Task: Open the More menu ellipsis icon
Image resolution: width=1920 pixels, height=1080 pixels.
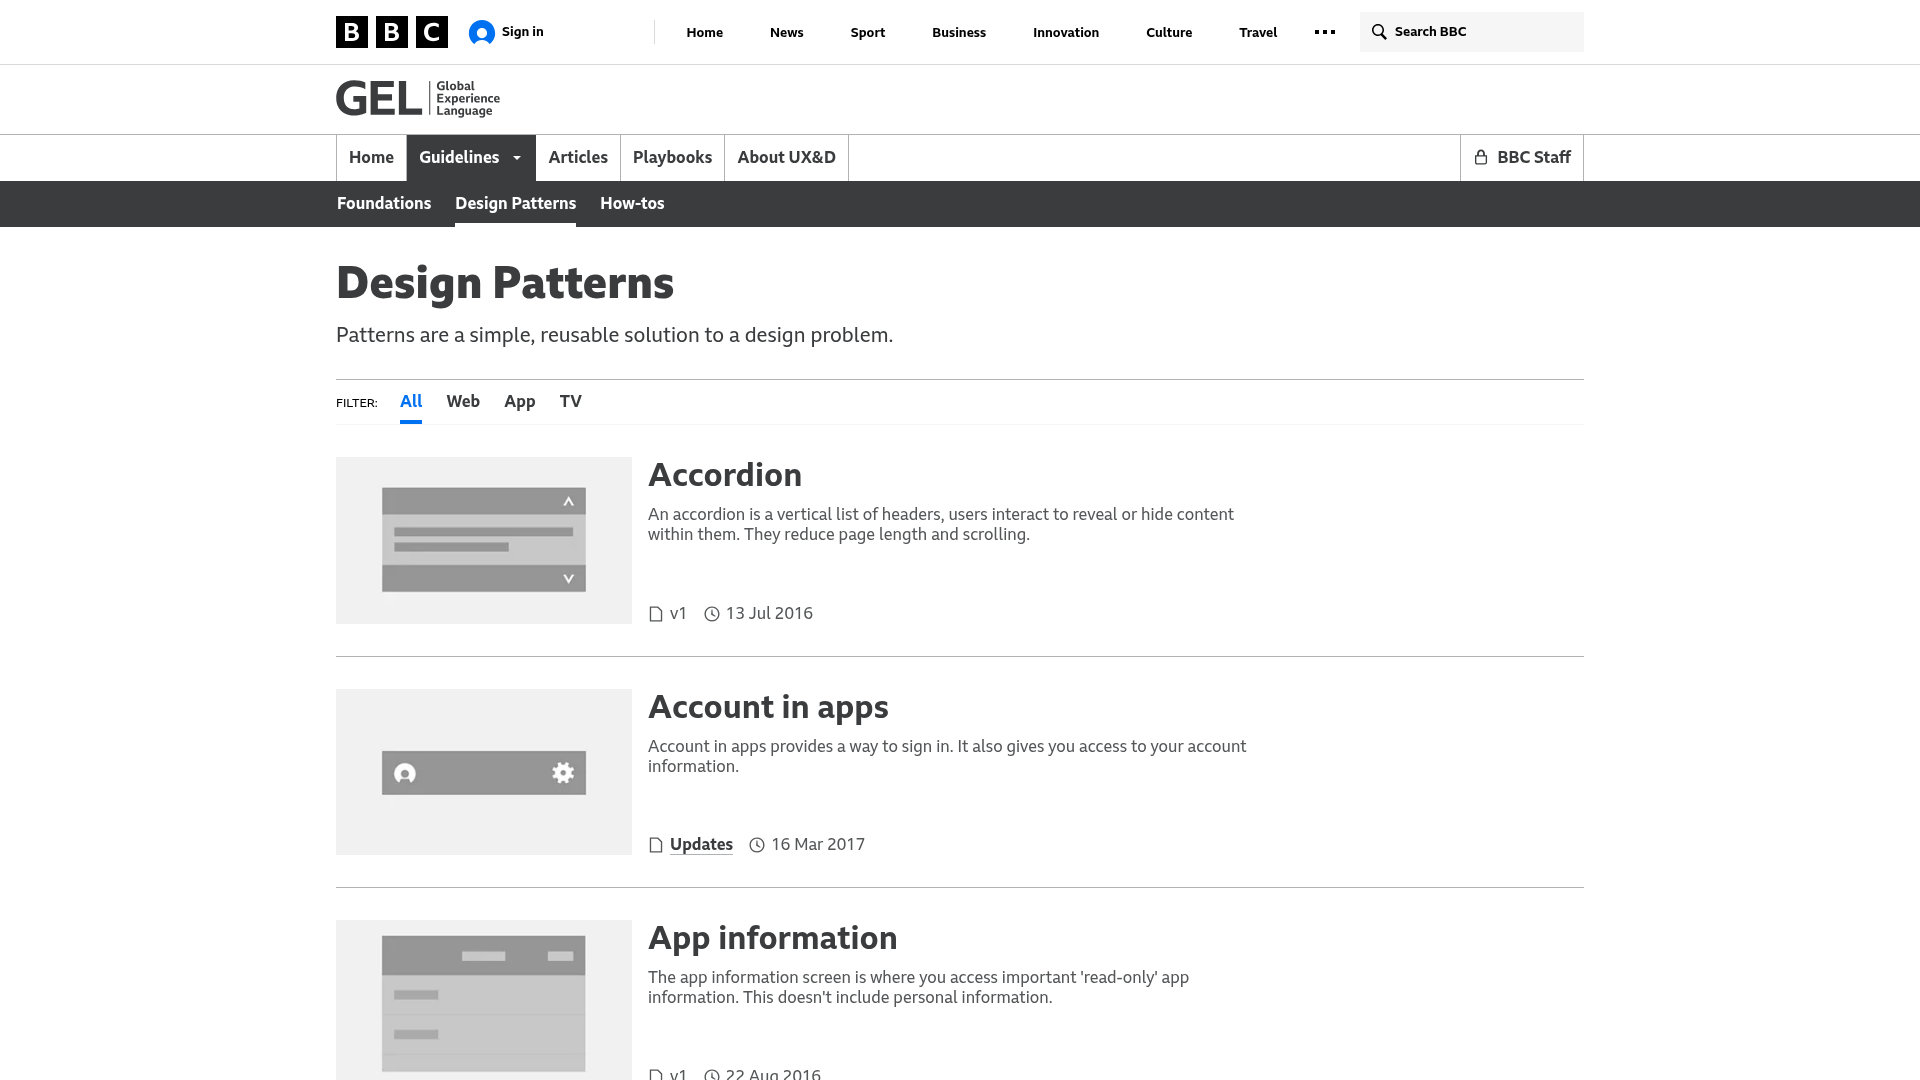Action: pos(1325,32)
